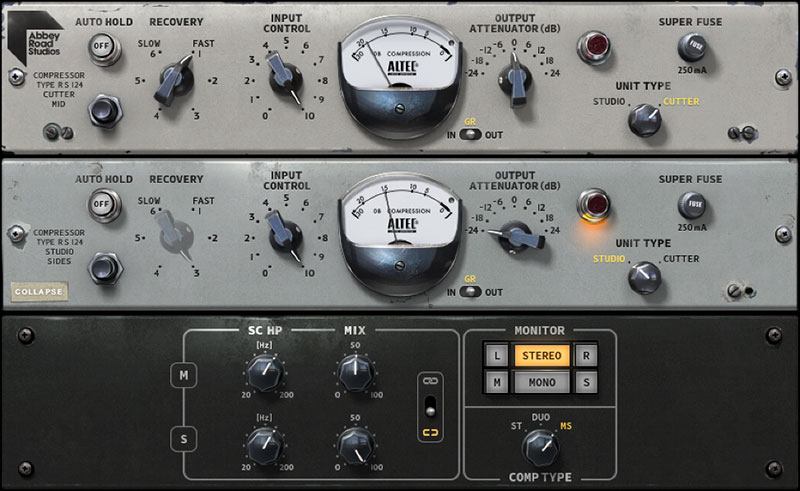800x491 pixels.
Task: Set Output Attenuator to 24 on Sides unit
Action: click(x=555, y=230)
